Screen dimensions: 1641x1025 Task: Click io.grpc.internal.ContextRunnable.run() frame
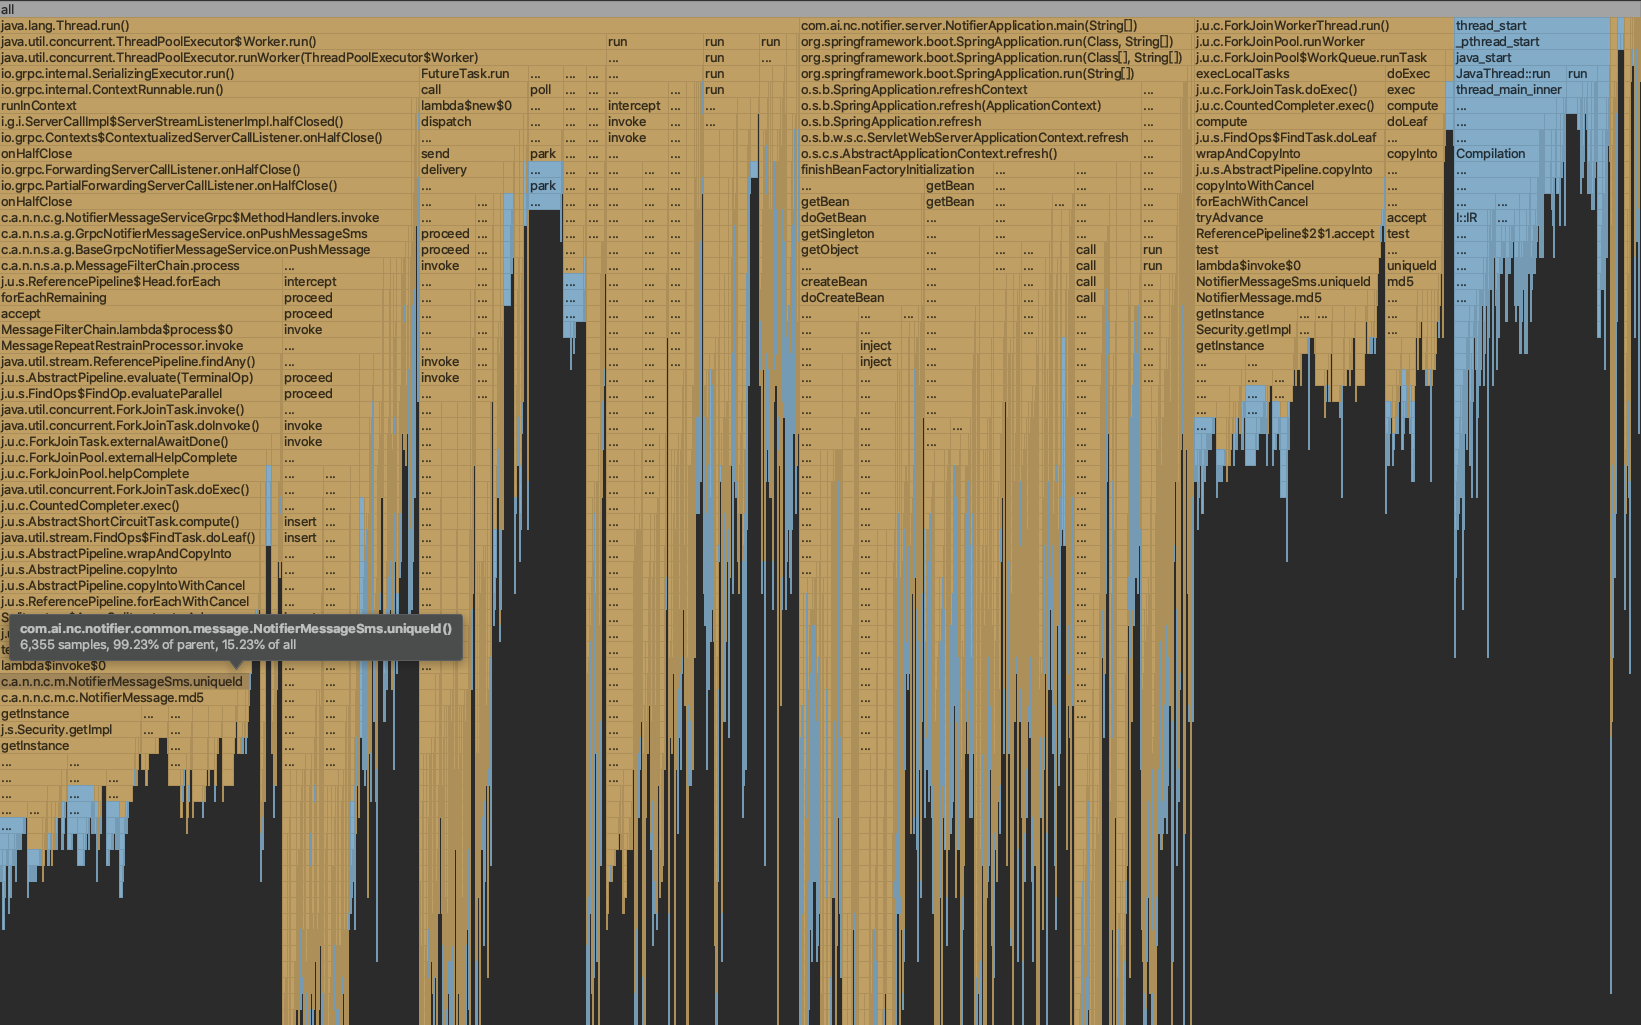point(209,89)
